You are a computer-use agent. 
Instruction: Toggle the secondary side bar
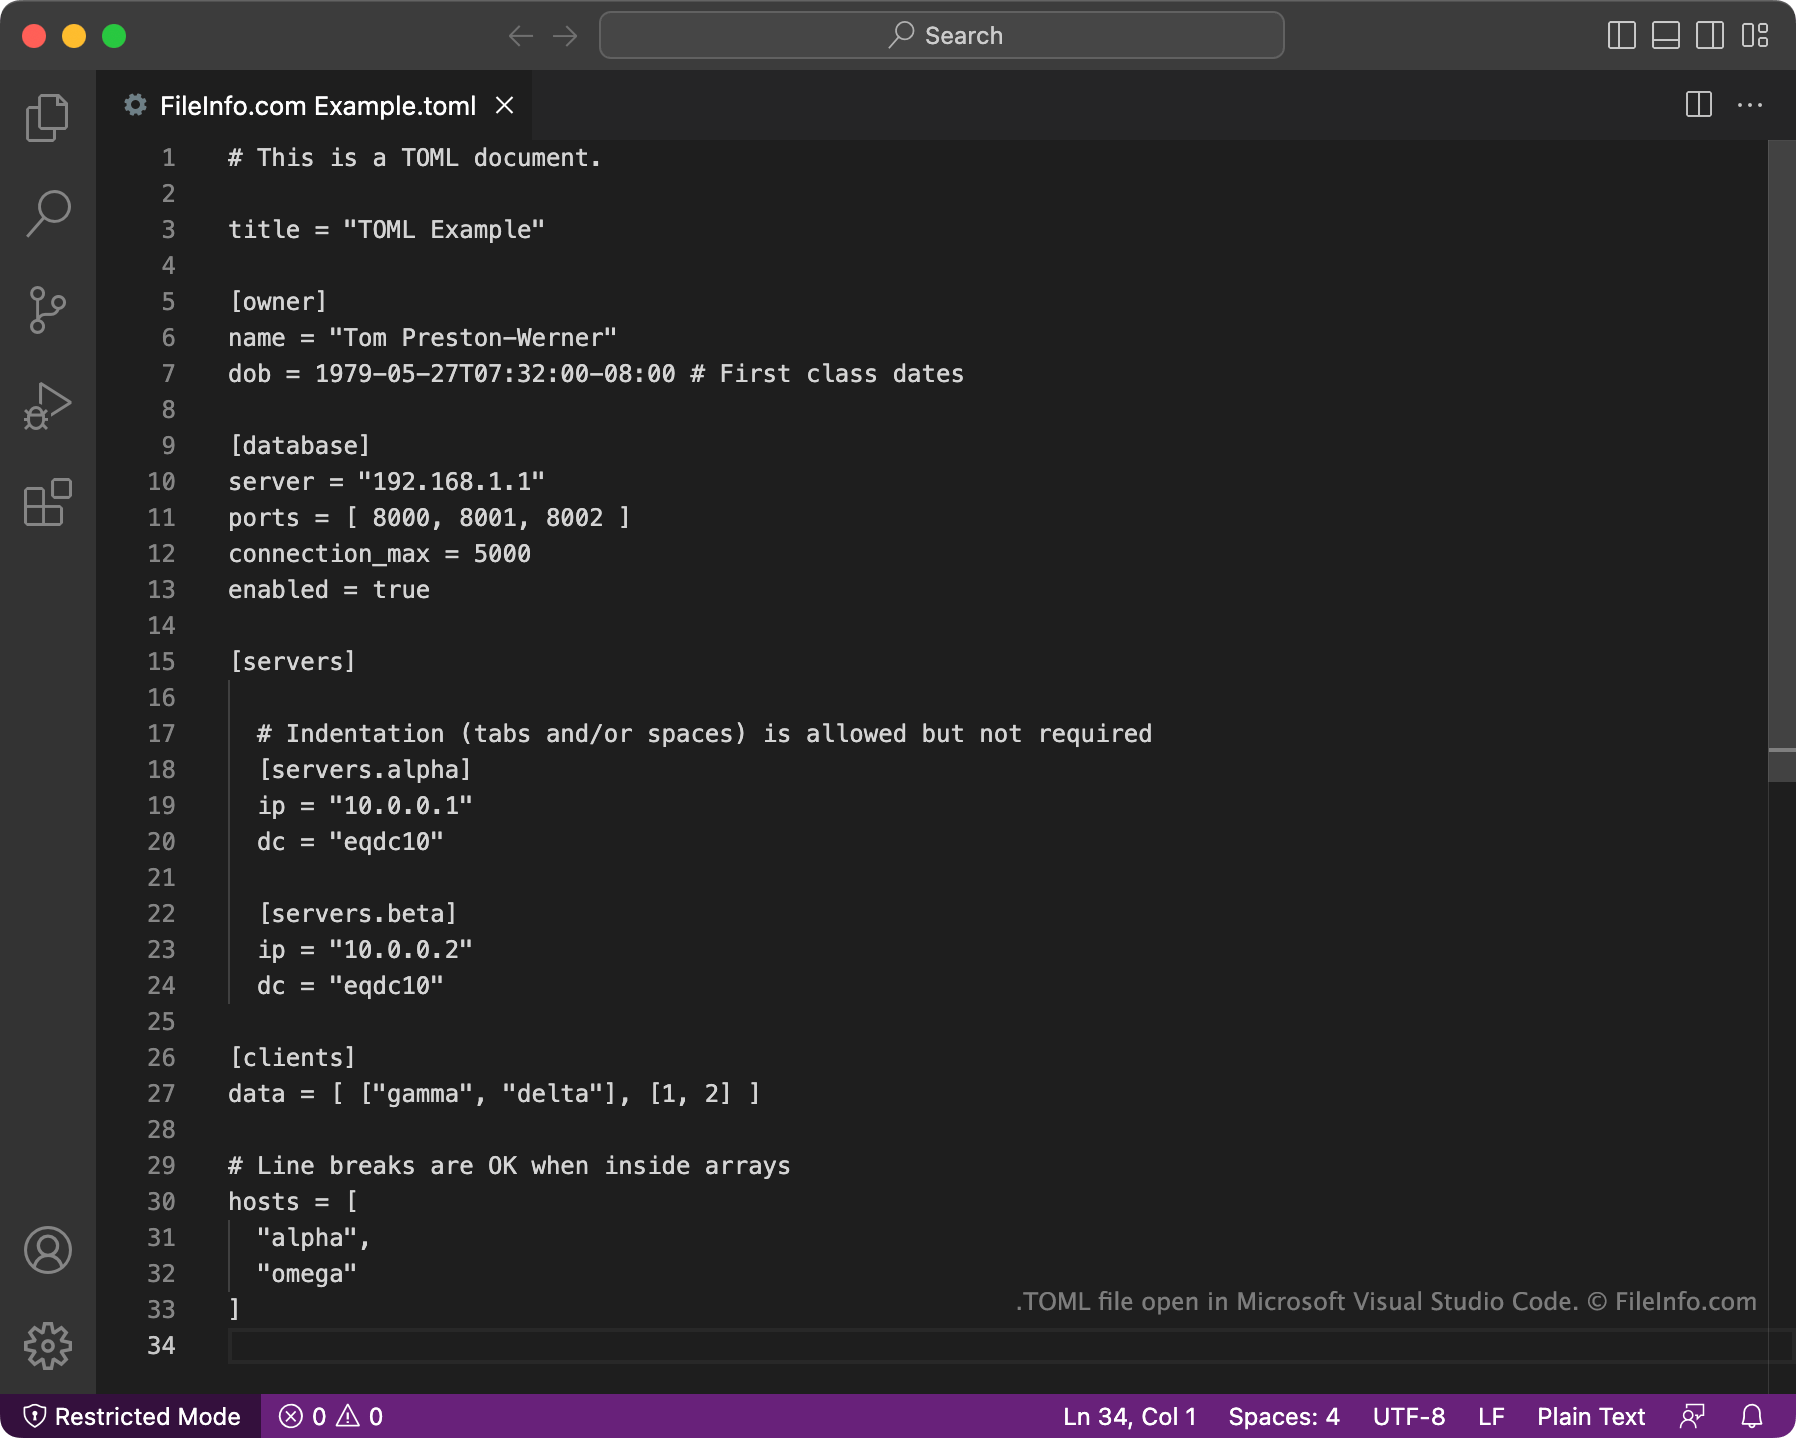point(1708,35)
